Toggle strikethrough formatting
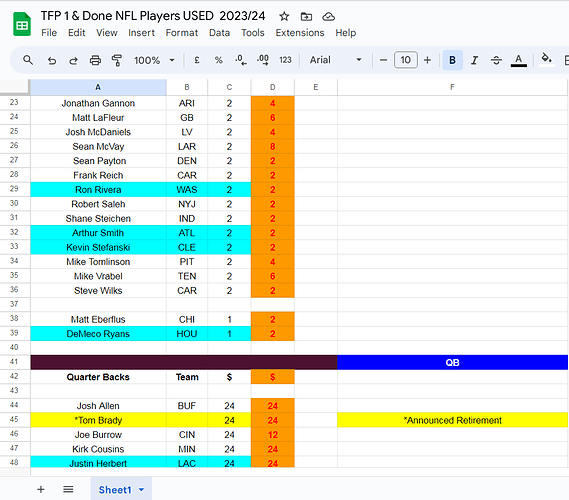 (496, 60)
